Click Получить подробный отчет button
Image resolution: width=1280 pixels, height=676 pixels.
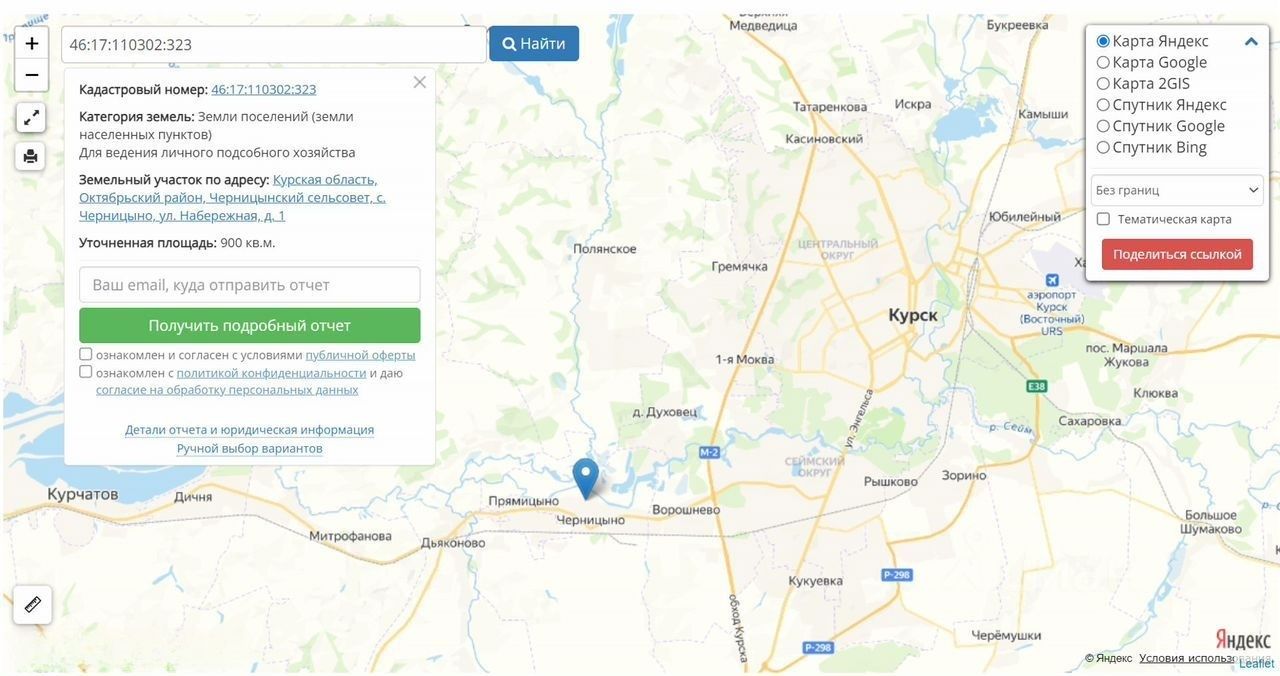(x=250, y=325)
